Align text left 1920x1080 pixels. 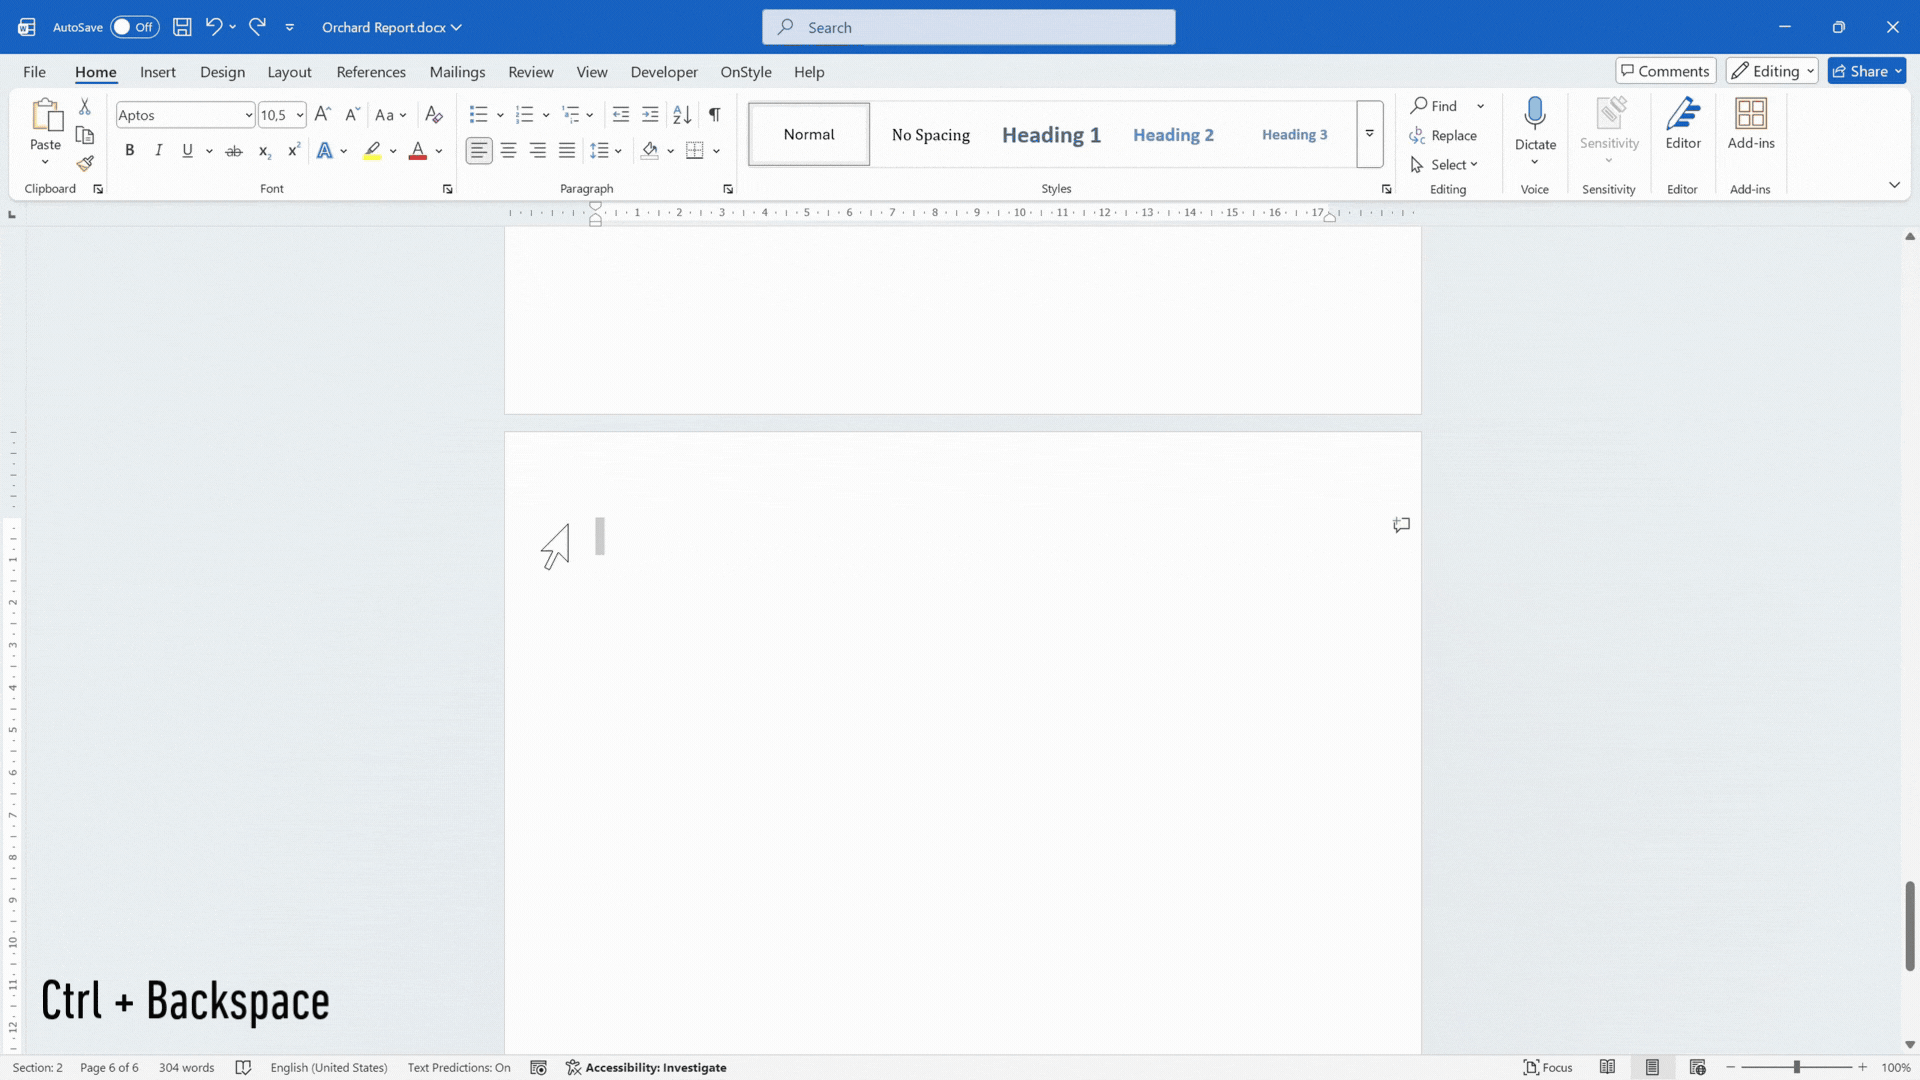pos(479,151)
